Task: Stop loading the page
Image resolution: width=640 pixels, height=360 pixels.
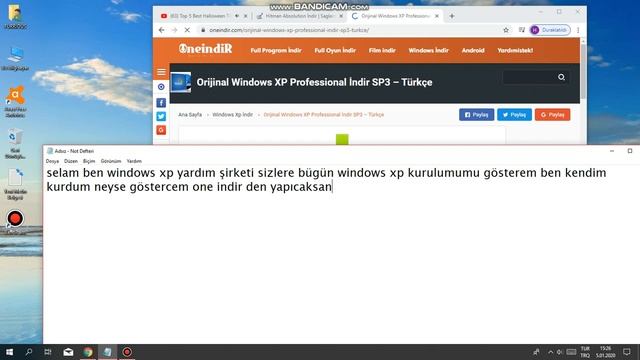Action: (187, 30)
